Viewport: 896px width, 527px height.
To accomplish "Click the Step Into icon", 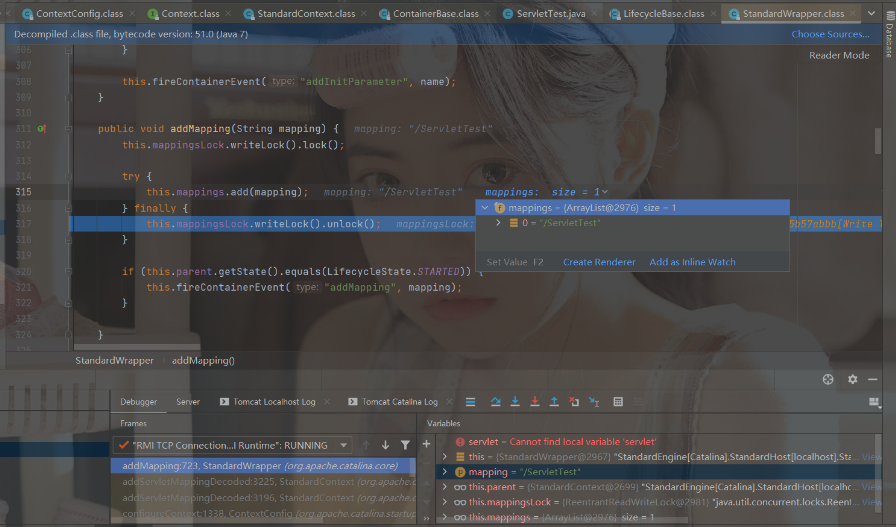I will point(515,402).
